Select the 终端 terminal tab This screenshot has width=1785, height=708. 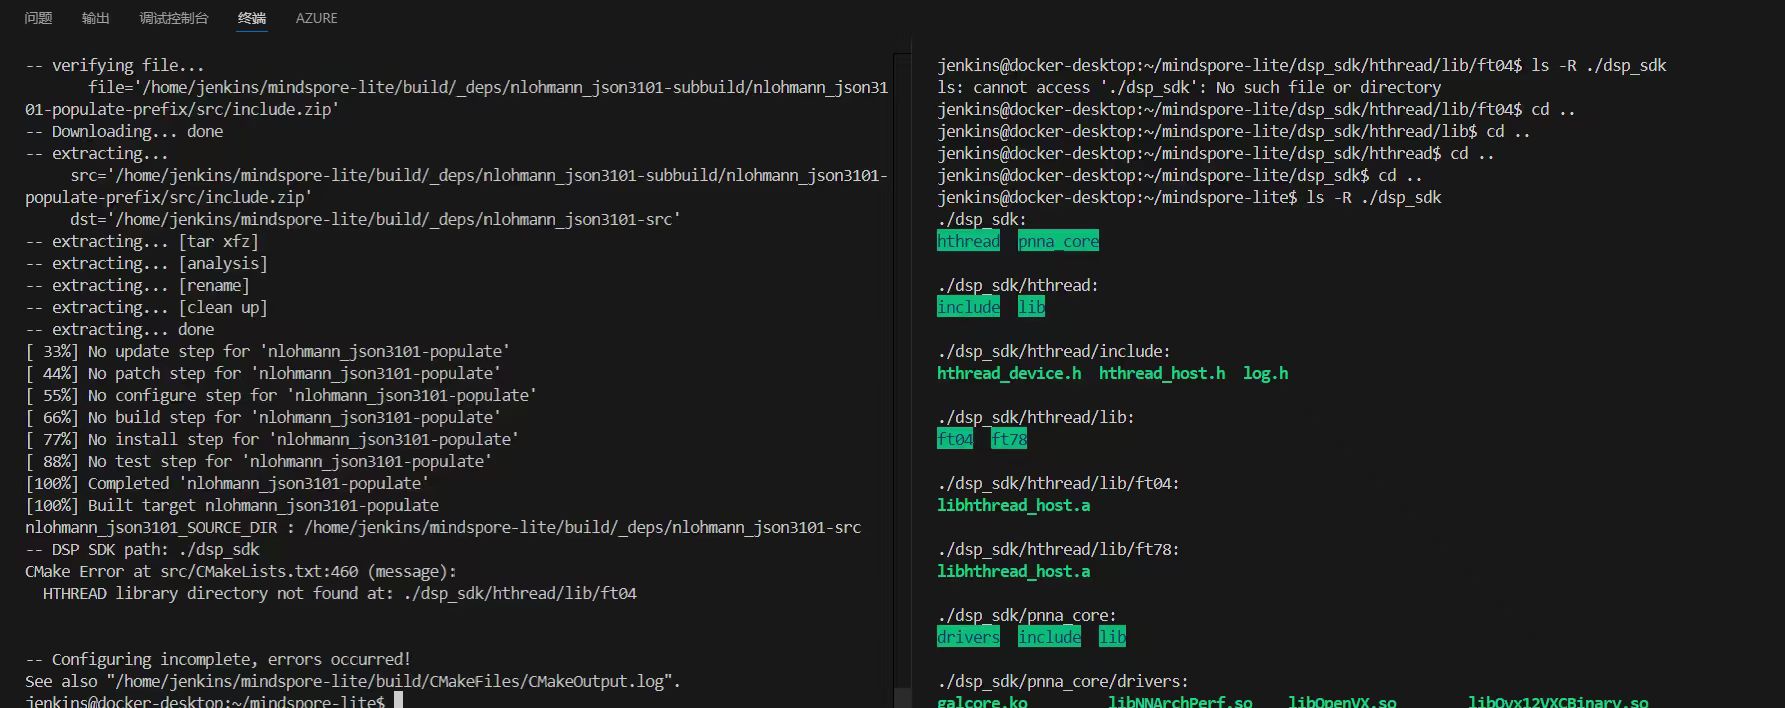(252, 18)
